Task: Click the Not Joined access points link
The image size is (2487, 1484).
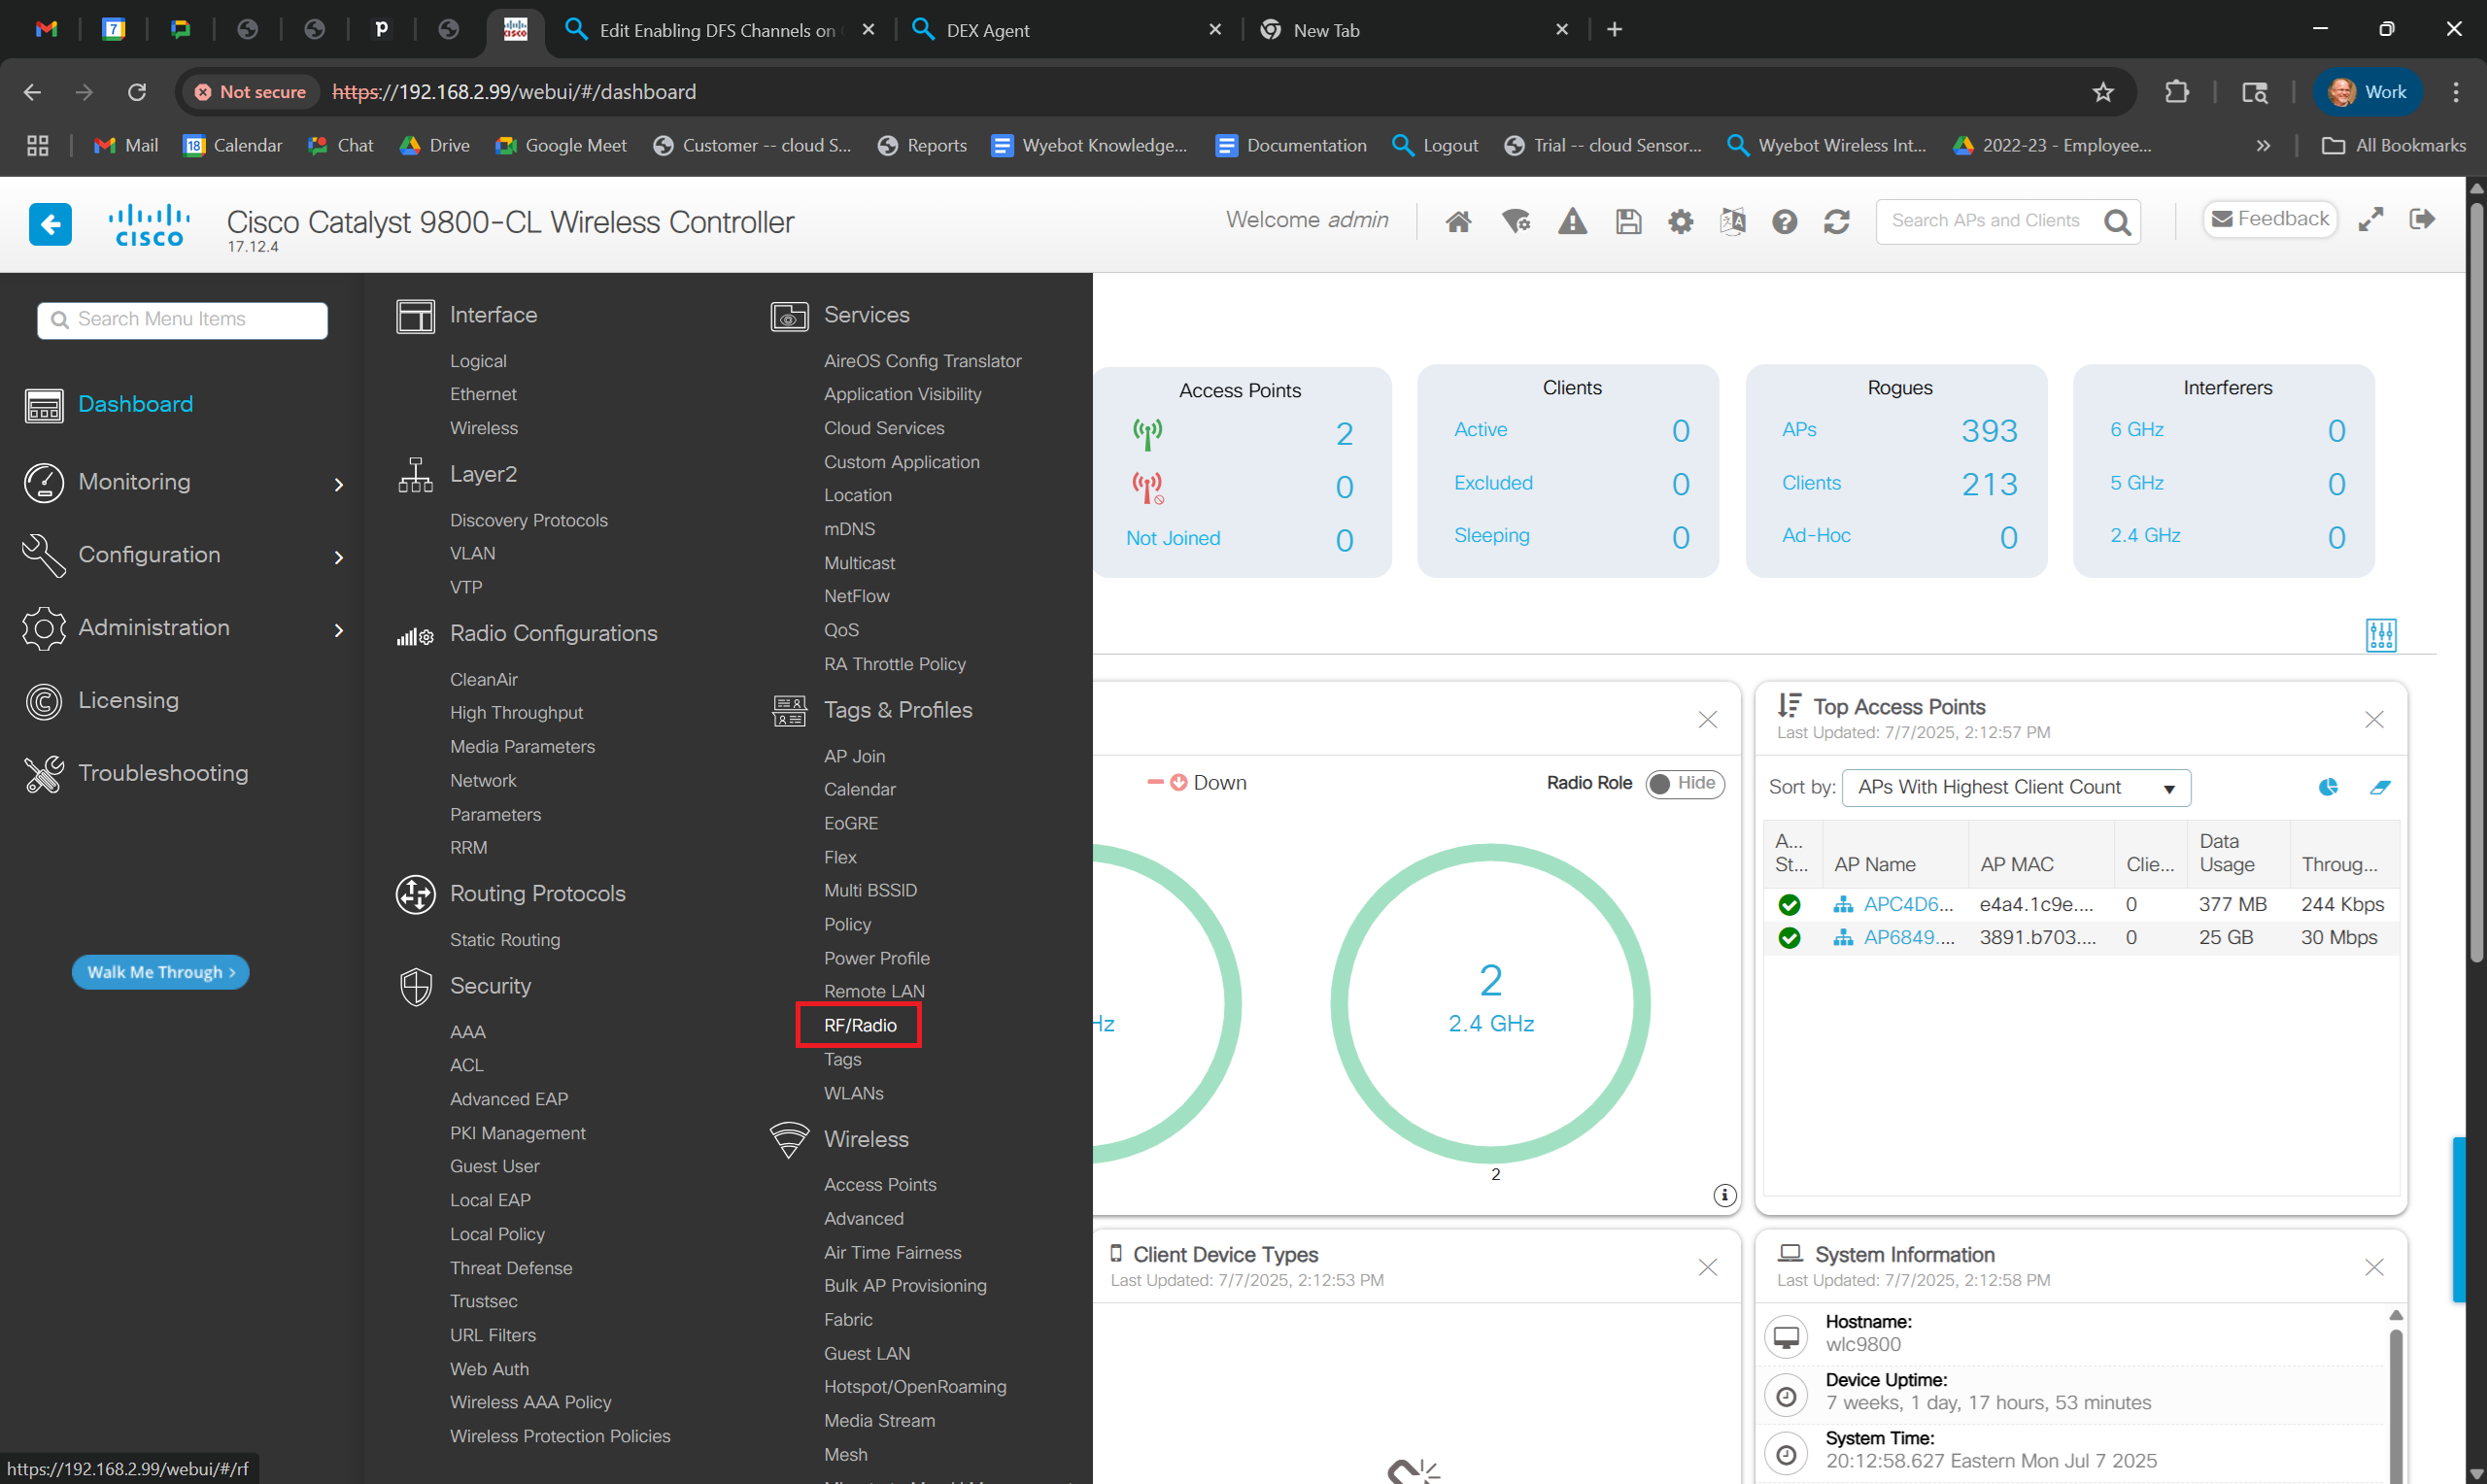Action: [1173, 538]
